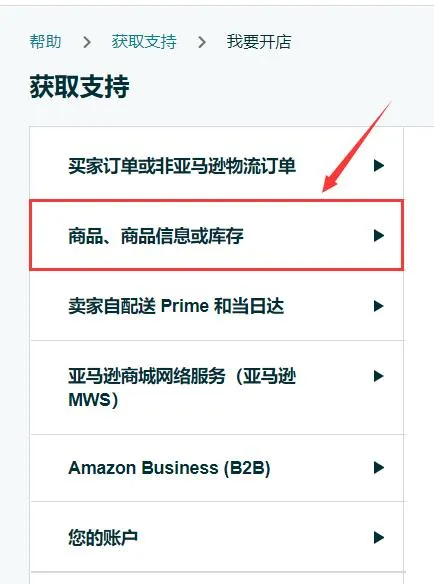Select Amazon Business (B2B) support topic
This screenshot has height=584, width=434.
[x=216, y=468]
